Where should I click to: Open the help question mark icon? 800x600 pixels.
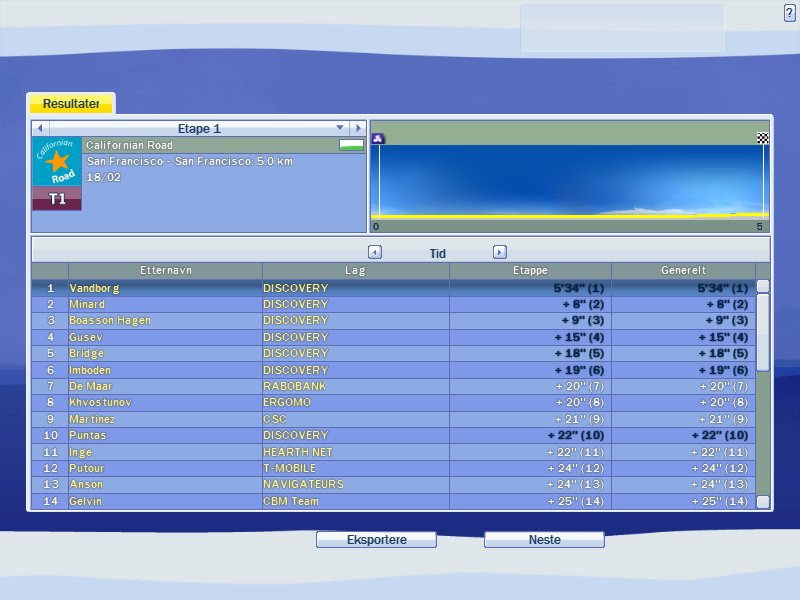point(789,12)
